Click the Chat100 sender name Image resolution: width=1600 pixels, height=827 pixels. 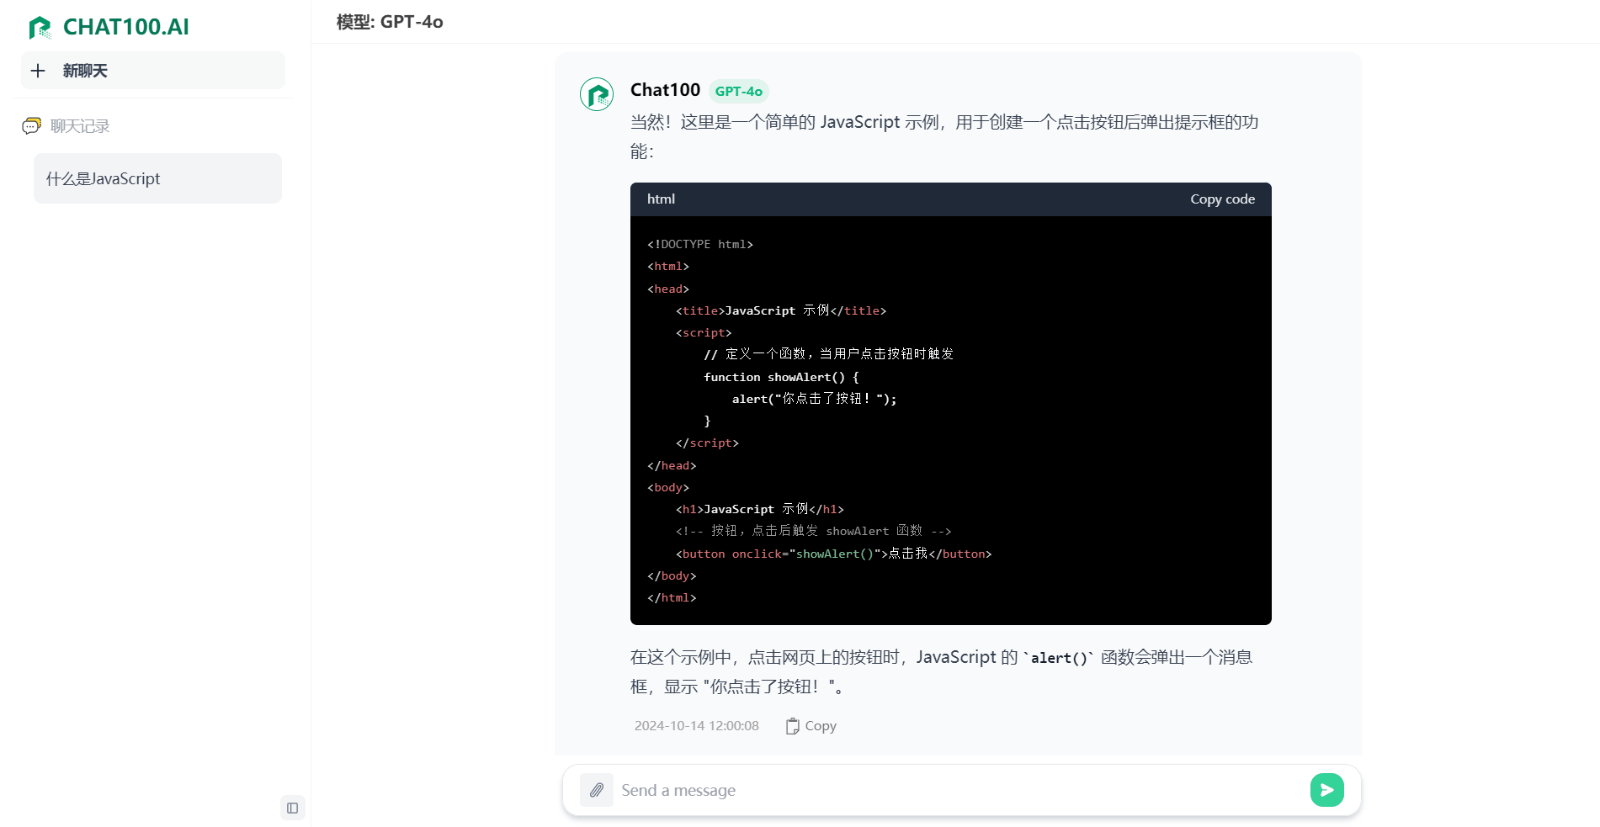665,90
